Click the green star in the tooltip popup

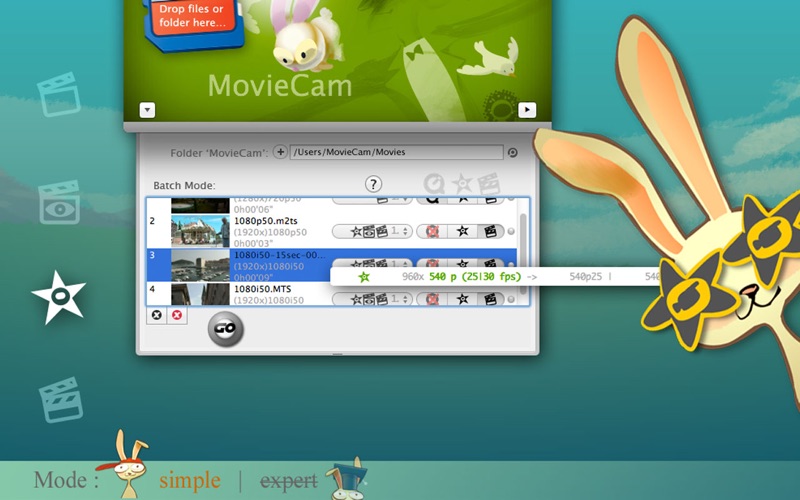click(364, 277)
